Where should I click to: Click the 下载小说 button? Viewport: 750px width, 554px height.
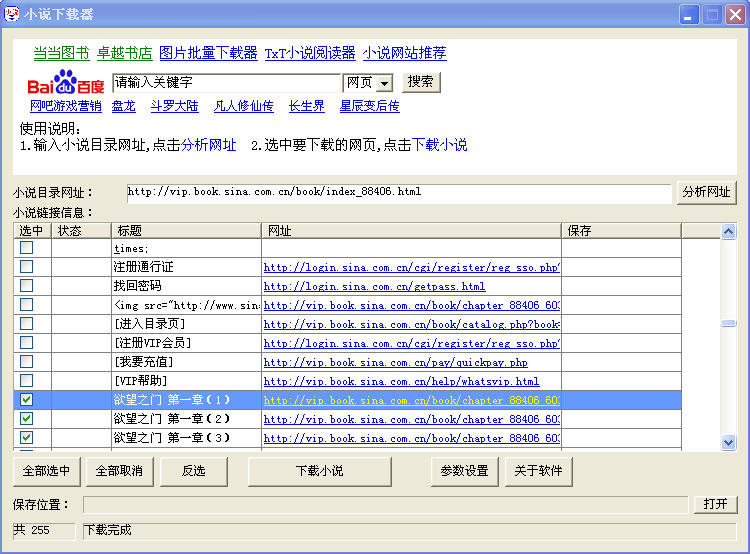pyautogui.click(x=320, y=471)
